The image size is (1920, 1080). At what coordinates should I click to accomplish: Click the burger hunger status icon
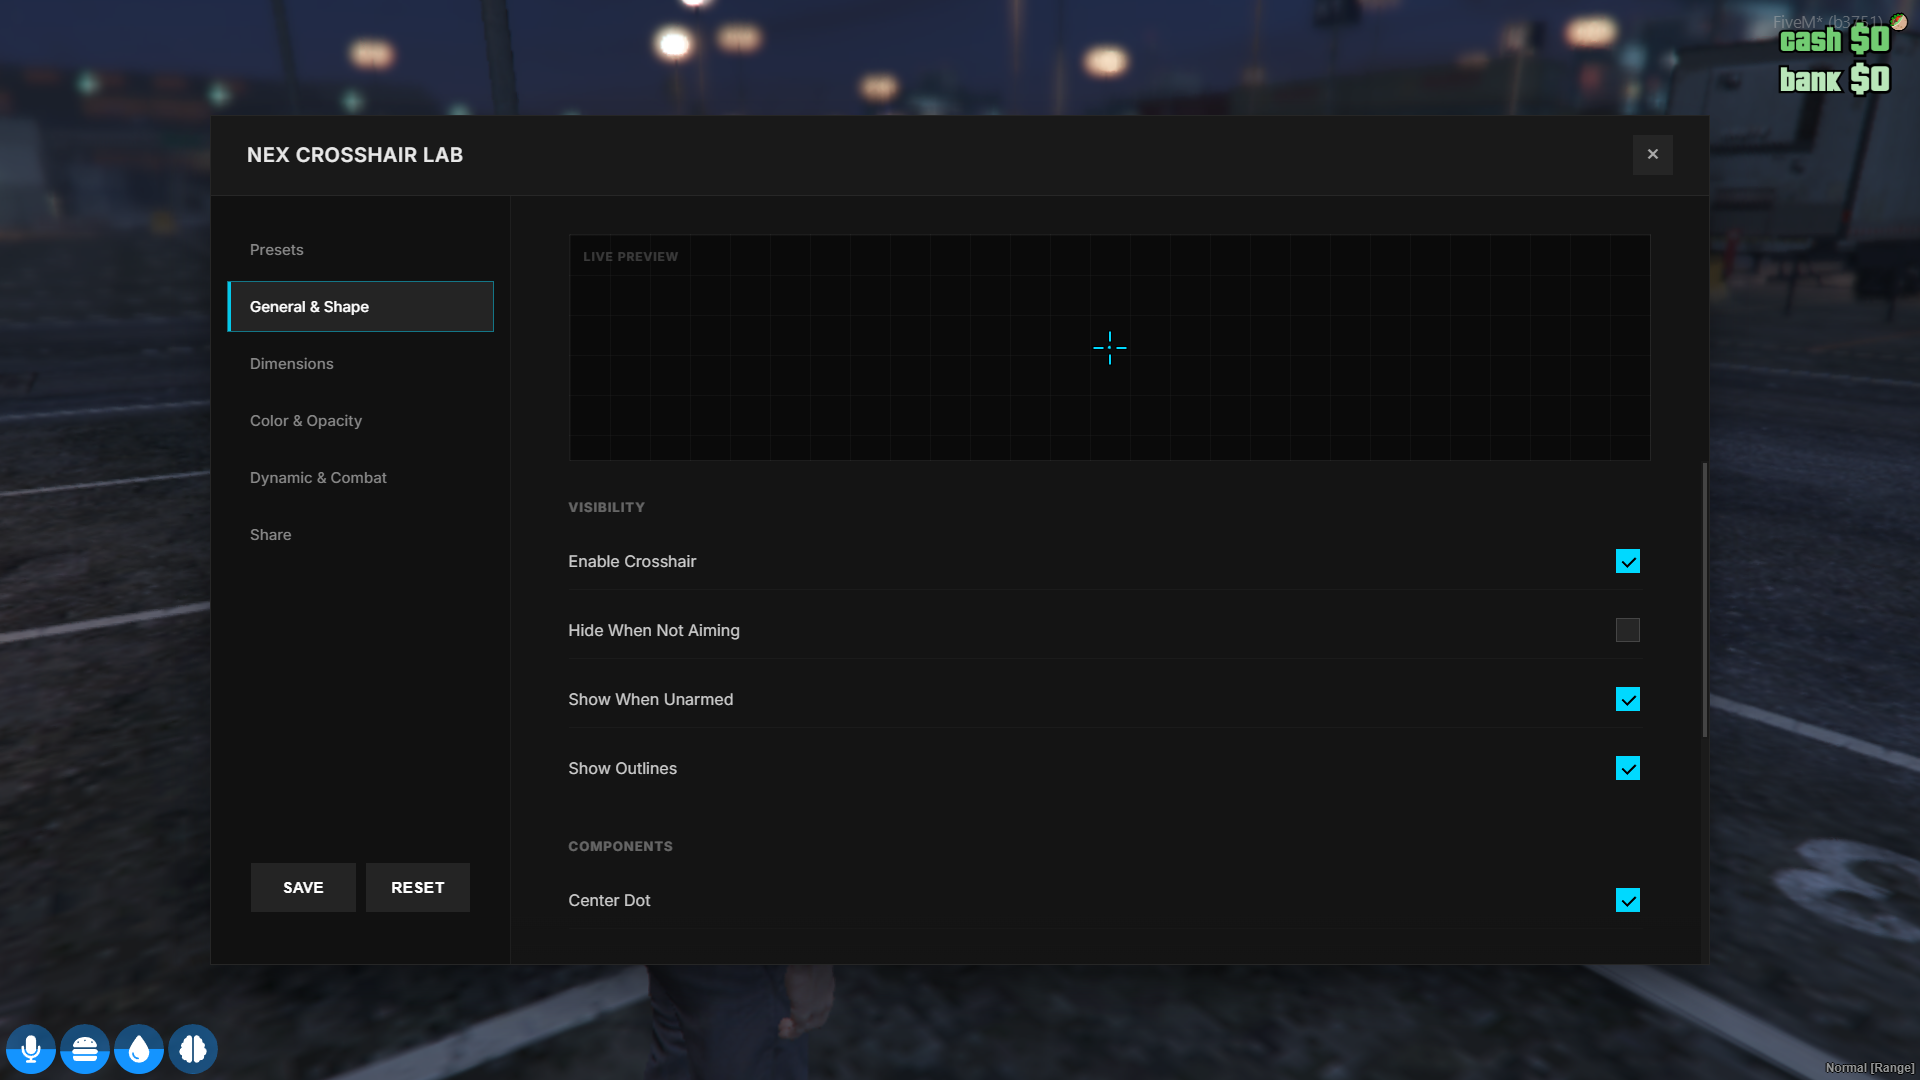[x=85, y=1049]
